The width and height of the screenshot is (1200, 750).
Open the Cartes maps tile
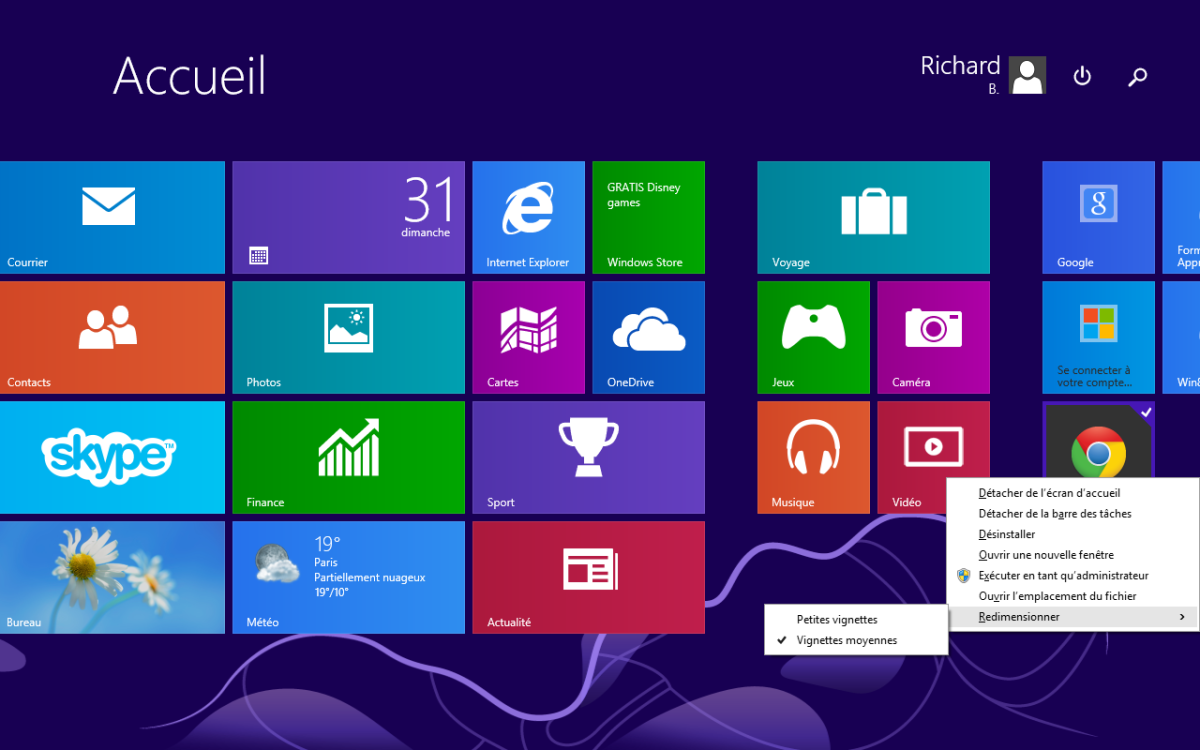click(528, 337)
